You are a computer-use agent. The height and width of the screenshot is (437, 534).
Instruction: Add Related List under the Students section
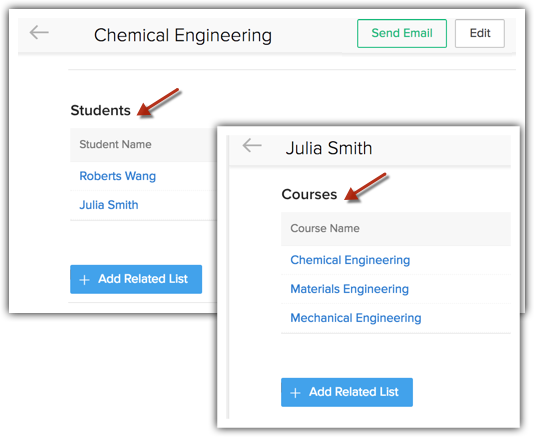click(136, 279)
